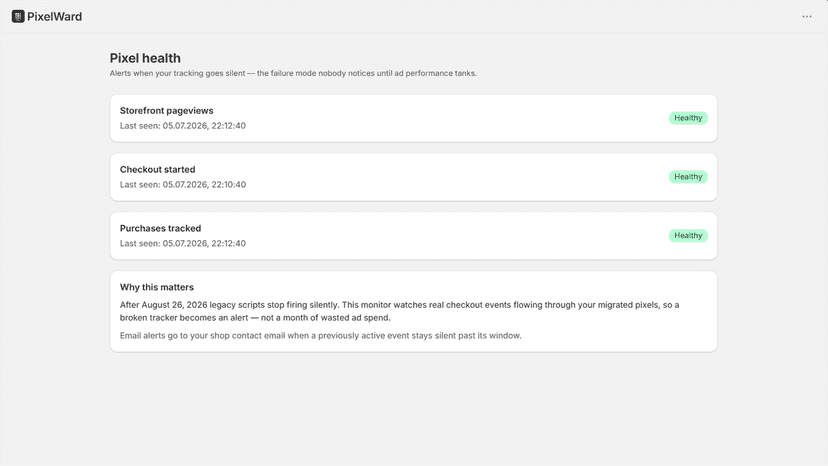
Task: Click Purchases tracked last seen timestamp
Action: [x=183, y=244]
